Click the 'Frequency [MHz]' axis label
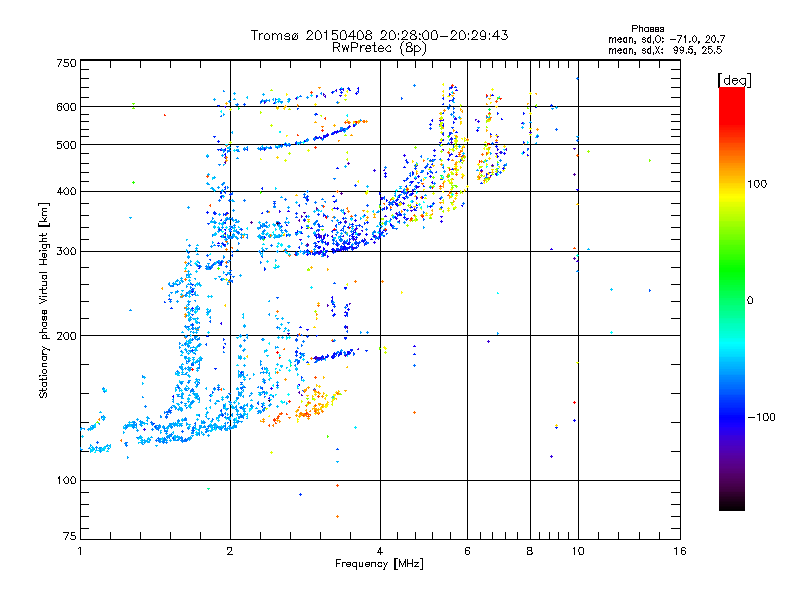This screenshot has width=800, height=600. point(379,564)
